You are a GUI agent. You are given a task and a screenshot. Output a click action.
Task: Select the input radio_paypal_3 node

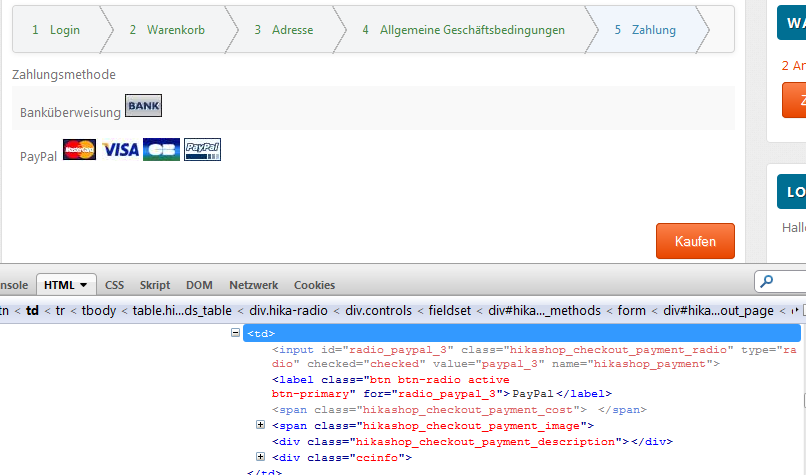pos(534,357)
